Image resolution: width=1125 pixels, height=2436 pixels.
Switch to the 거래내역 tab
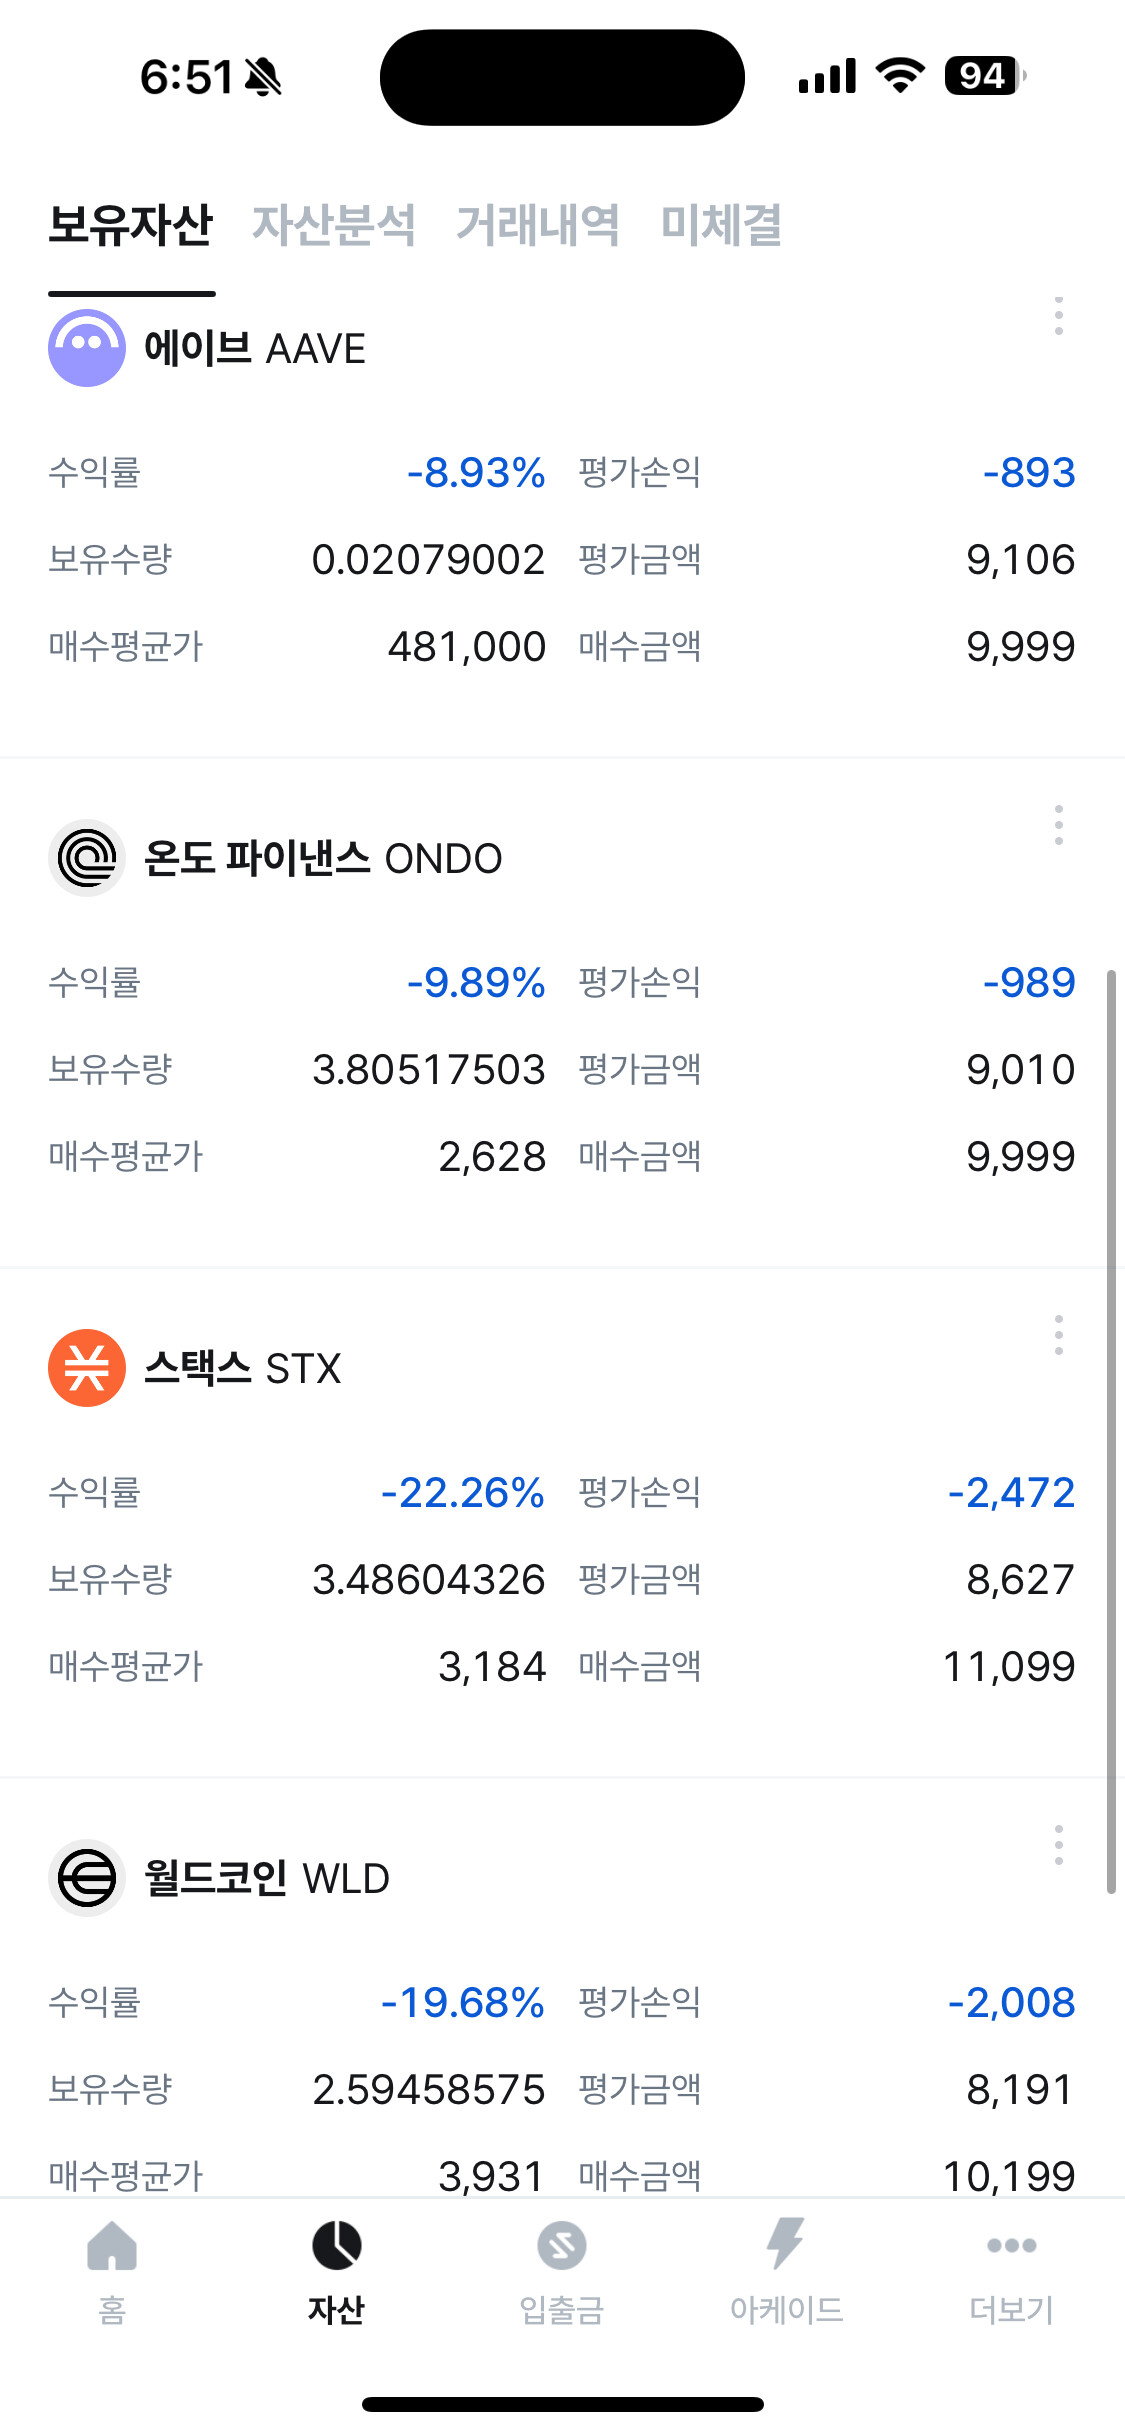[537, 225]
